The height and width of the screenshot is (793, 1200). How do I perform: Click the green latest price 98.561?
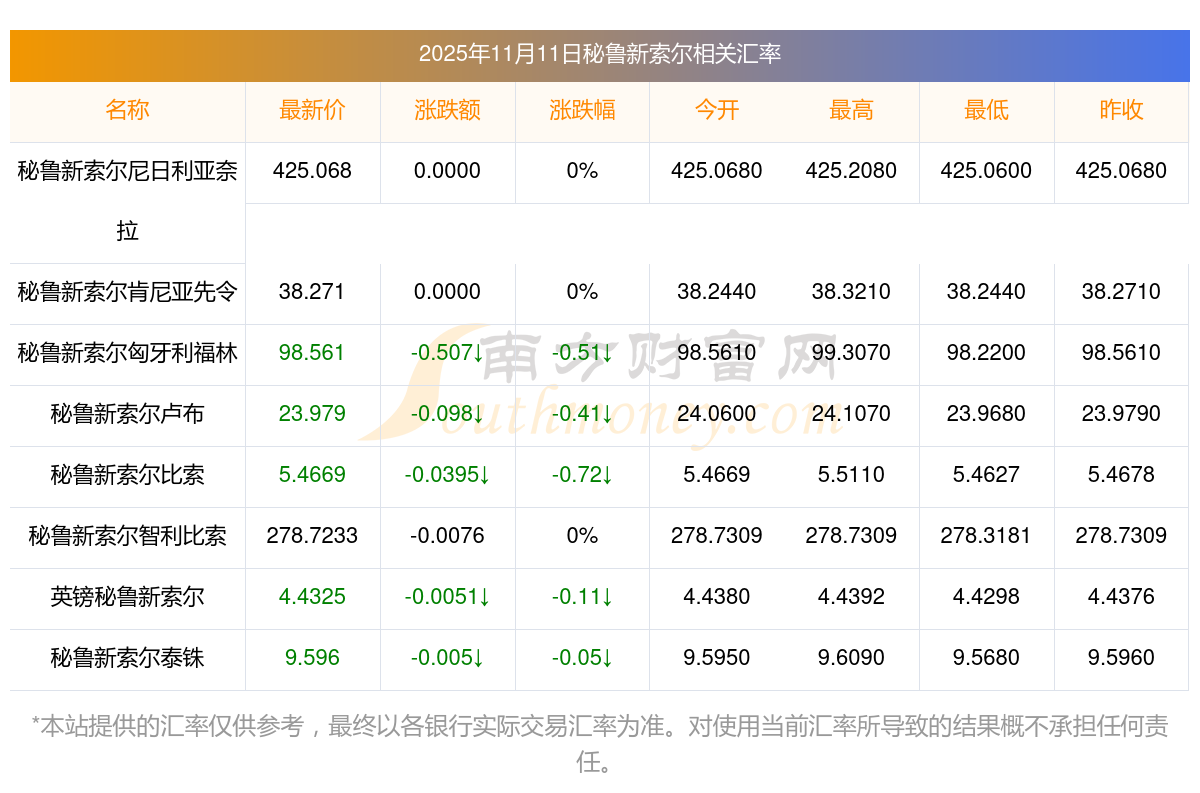click(312, 353)
